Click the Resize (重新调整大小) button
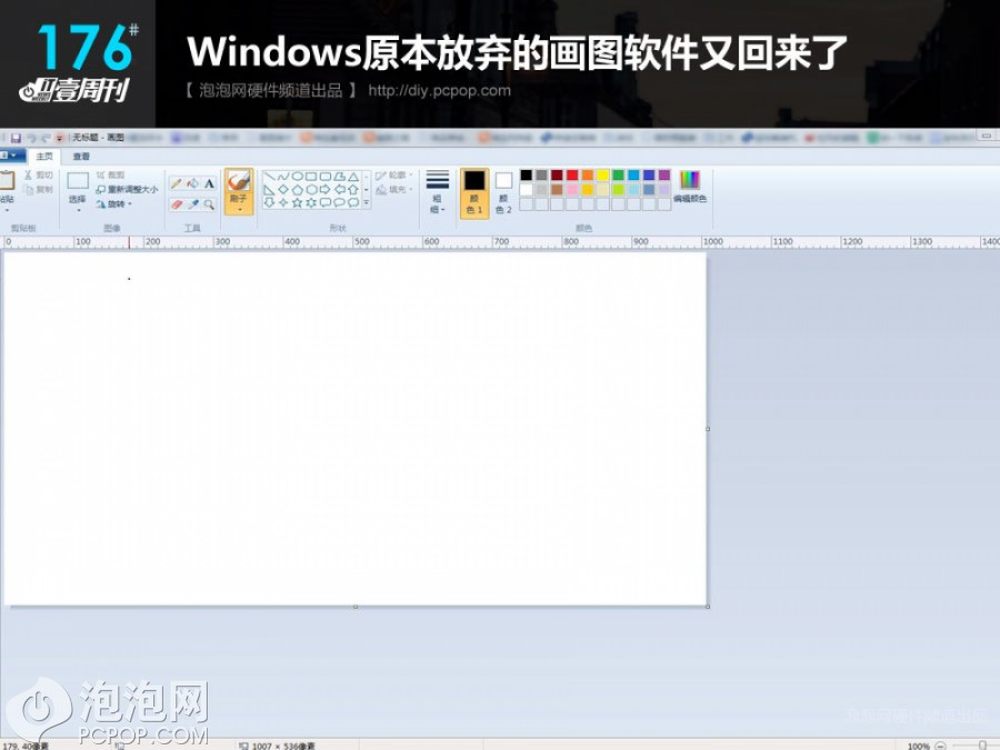Image resolution: width=1000 pixels, height=750 pixels. 126,189
